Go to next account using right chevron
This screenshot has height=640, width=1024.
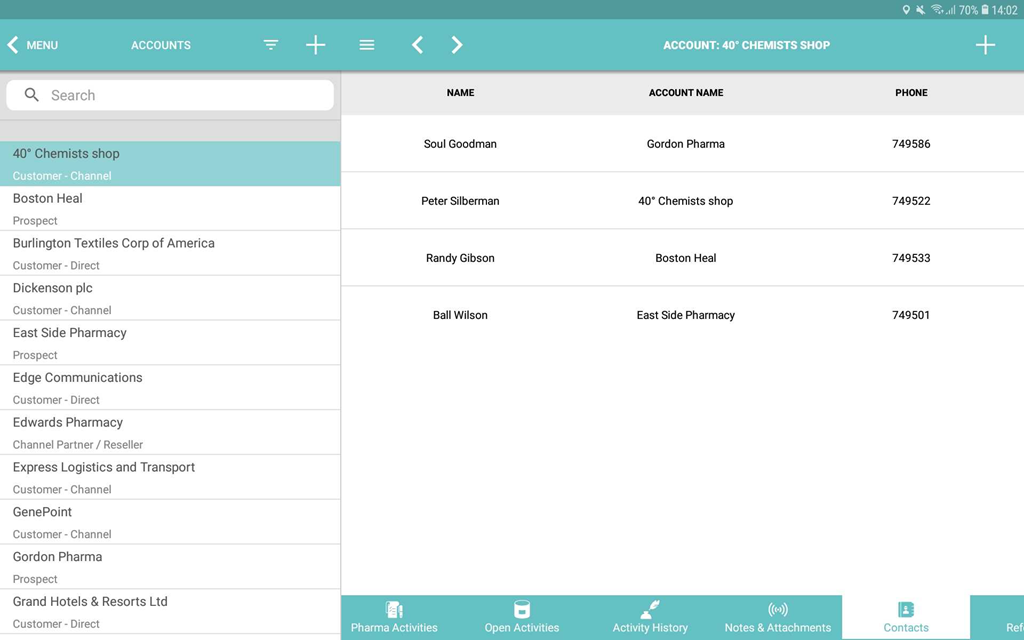(x=457, y=45)
